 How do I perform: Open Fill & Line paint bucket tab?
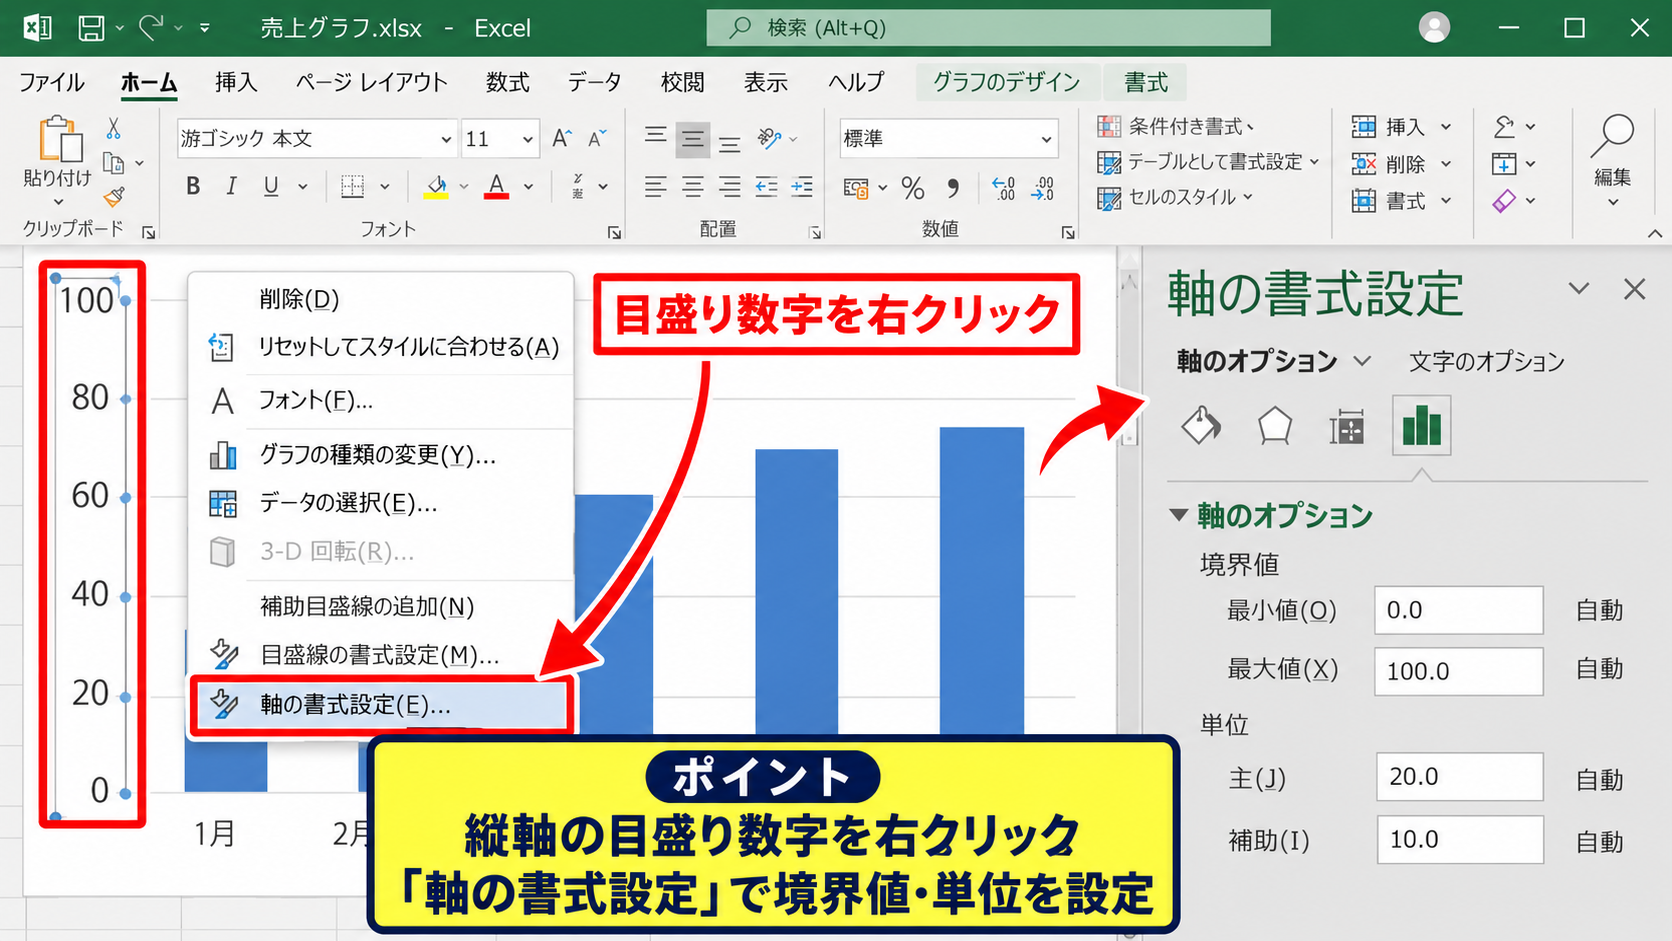1201,426
